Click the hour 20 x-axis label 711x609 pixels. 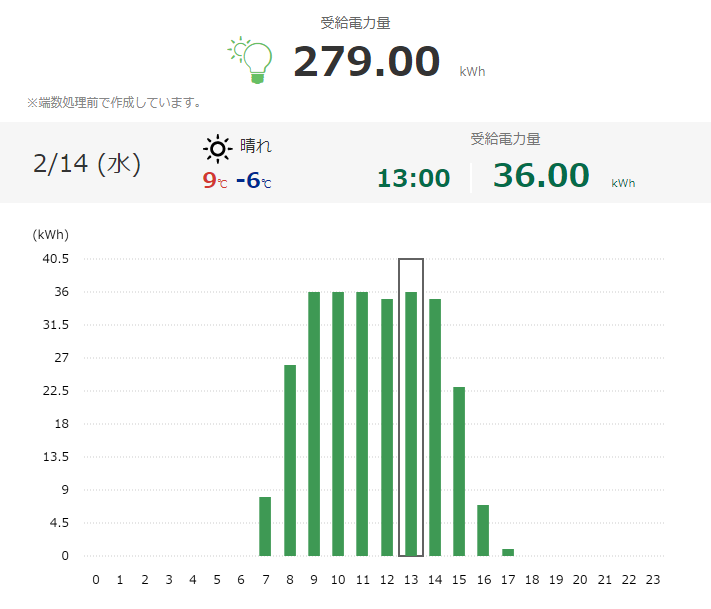click(x=580, y=580)
